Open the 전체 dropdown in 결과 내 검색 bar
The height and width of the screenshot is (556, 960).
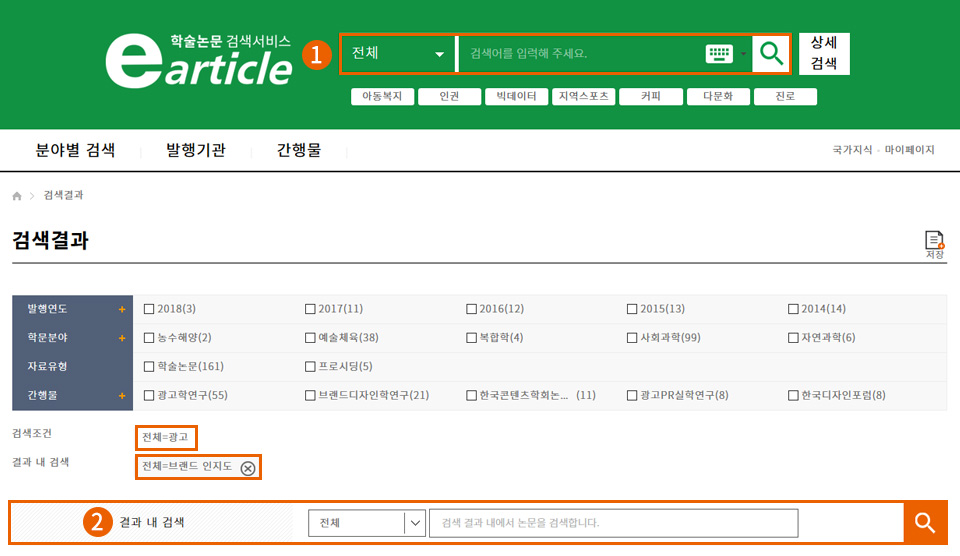coord(367,523)
